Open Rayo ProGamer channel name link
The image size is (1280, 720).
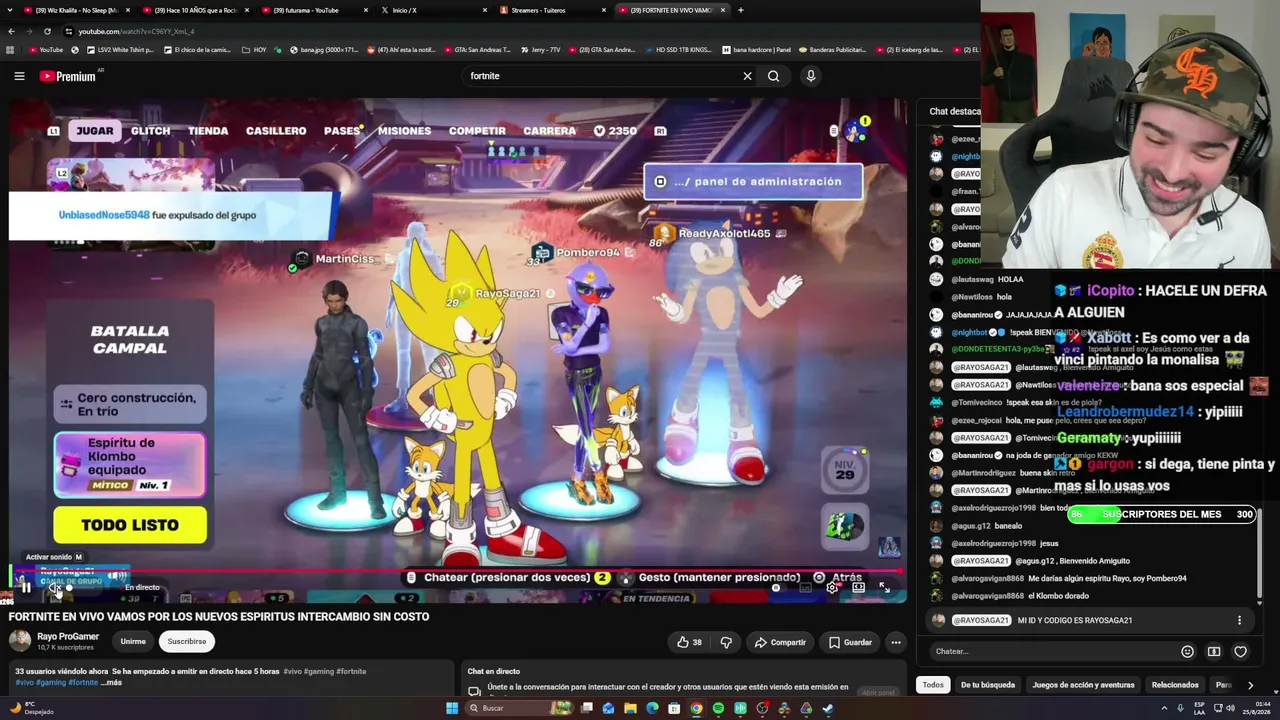(68, 637)
